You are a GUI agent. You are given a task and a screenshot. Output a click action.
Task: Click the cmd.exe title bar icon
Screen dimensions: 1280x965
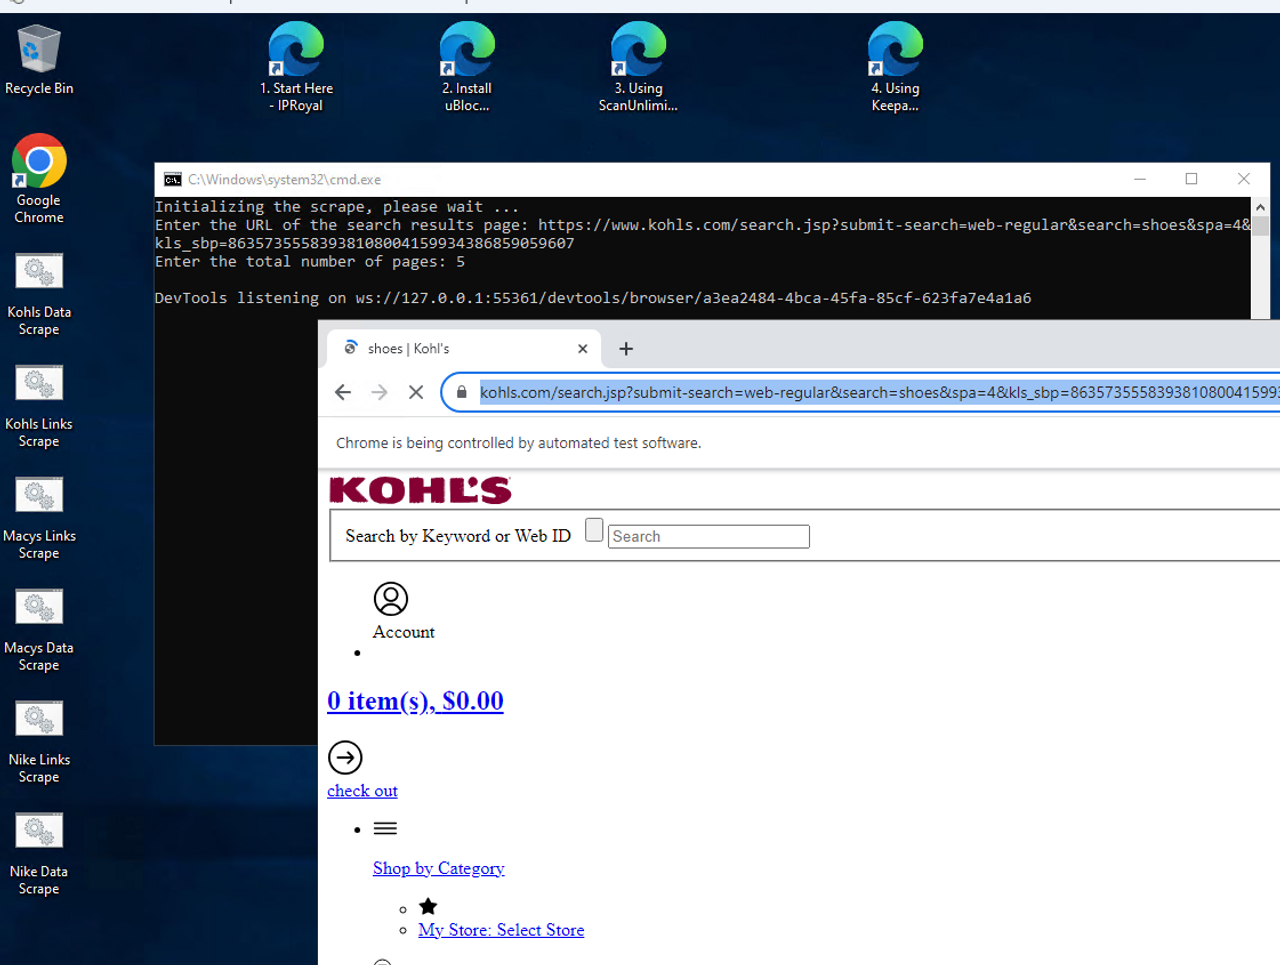coord(173,180)
